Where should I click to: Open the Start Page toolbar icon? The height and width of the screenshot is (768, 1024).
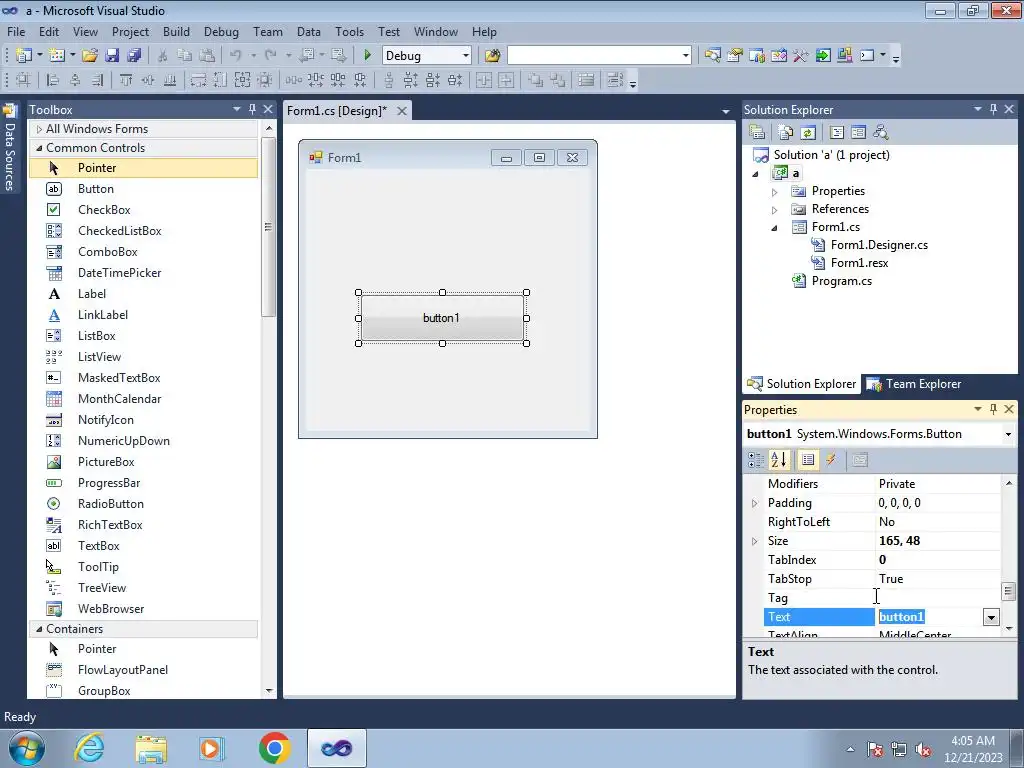823,56
